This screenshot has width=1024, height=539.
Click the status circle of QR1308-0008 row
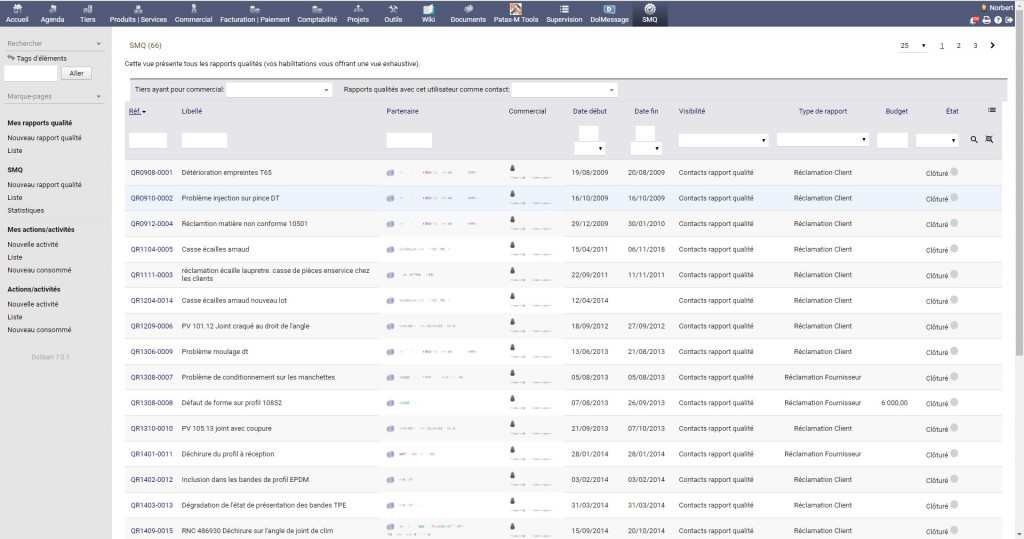coord(955,403)
